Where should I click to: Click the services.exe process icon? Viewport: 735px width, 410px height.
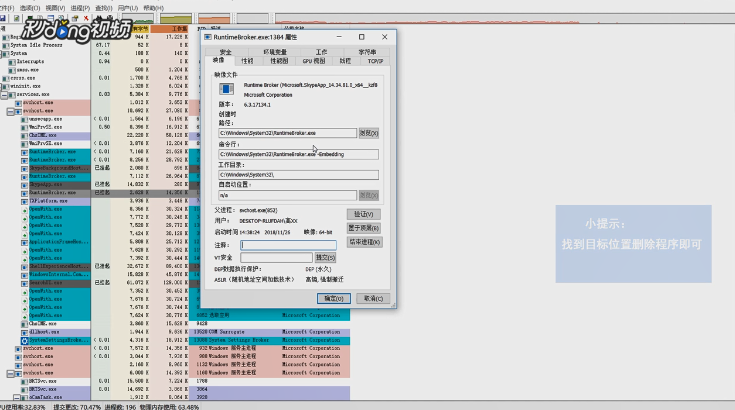pyautogui.click(x=12, y=95)
